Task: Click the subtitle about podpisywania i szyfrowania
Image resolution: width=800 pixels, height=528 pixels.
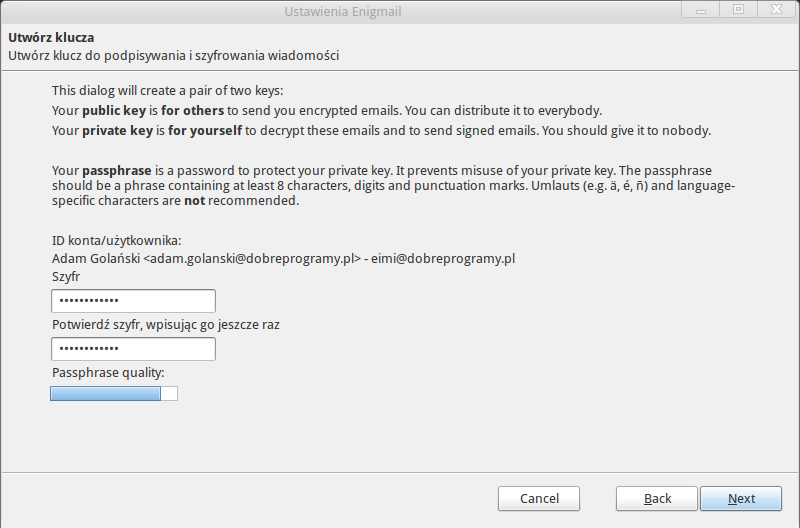Action: pos(173,56)
